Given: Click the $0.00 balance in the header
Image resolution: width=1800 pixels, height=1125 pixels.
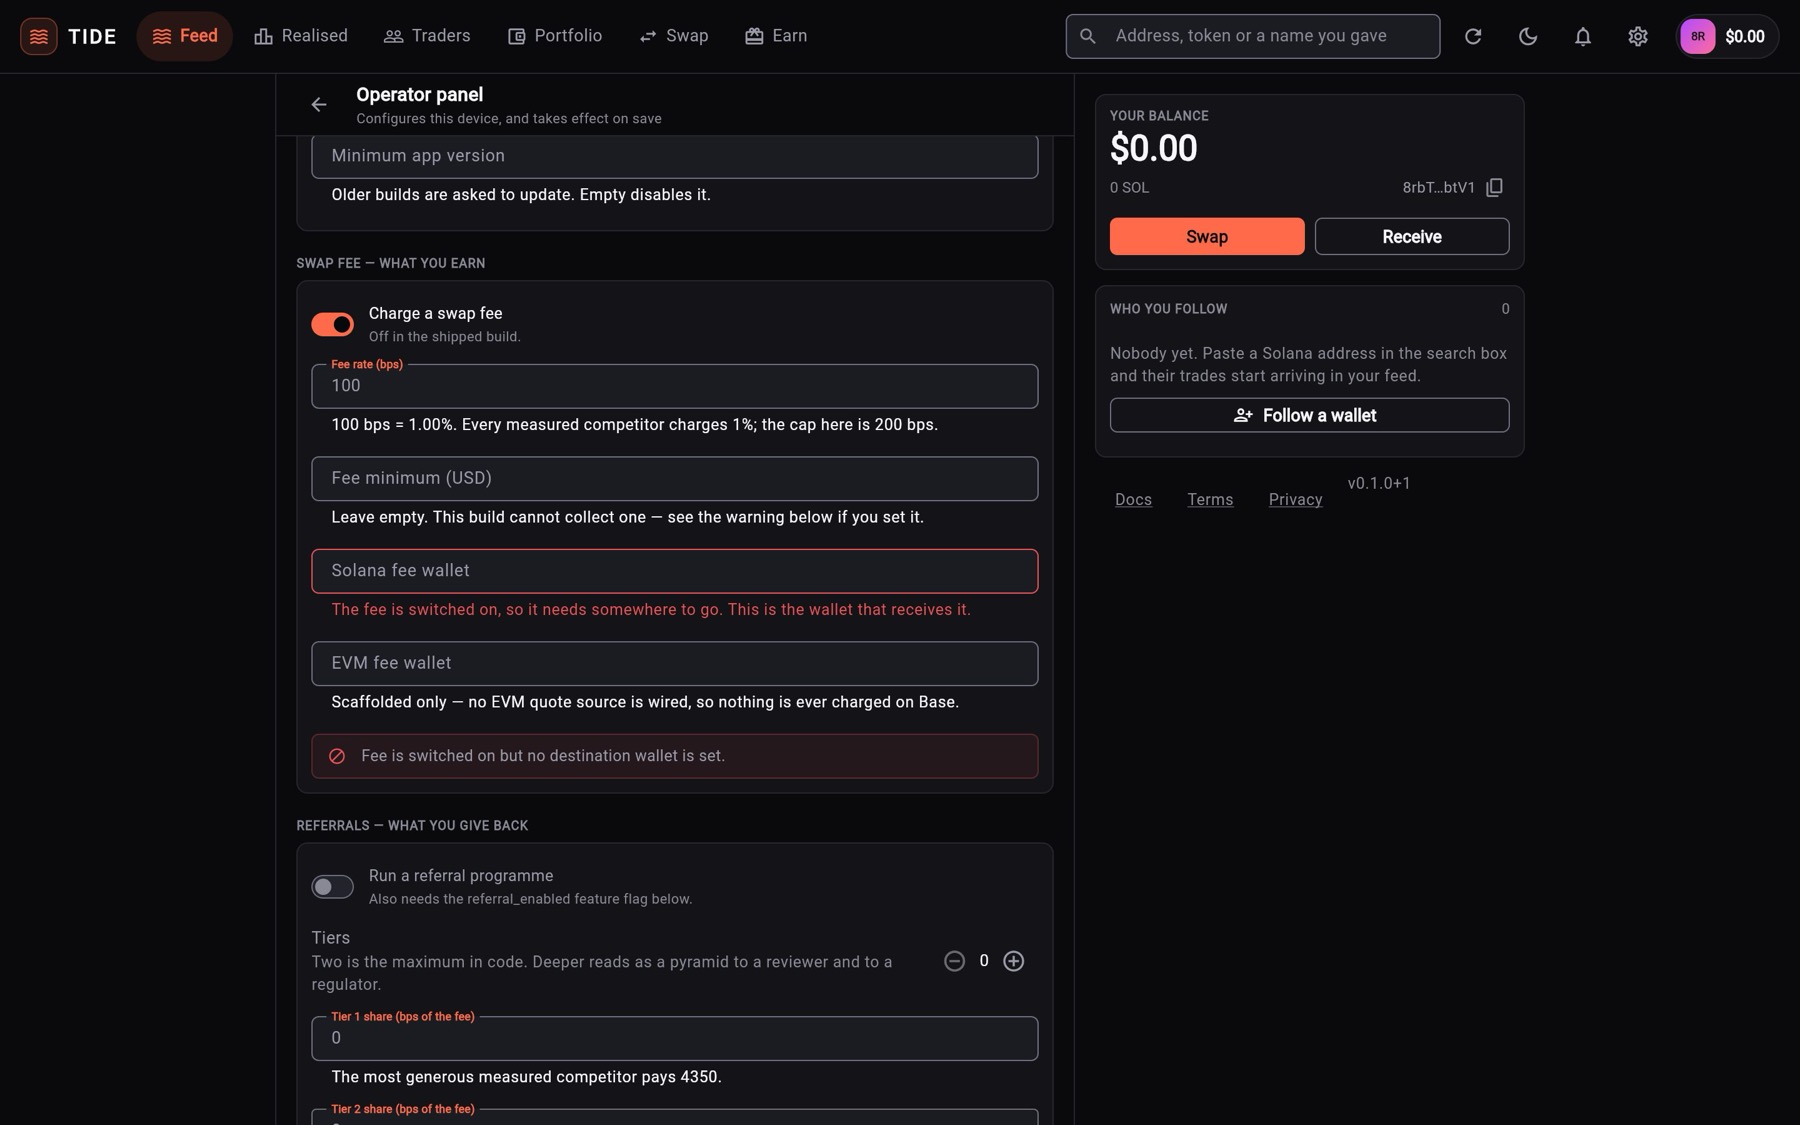Looking at the screenshot, I should 1745,37.
